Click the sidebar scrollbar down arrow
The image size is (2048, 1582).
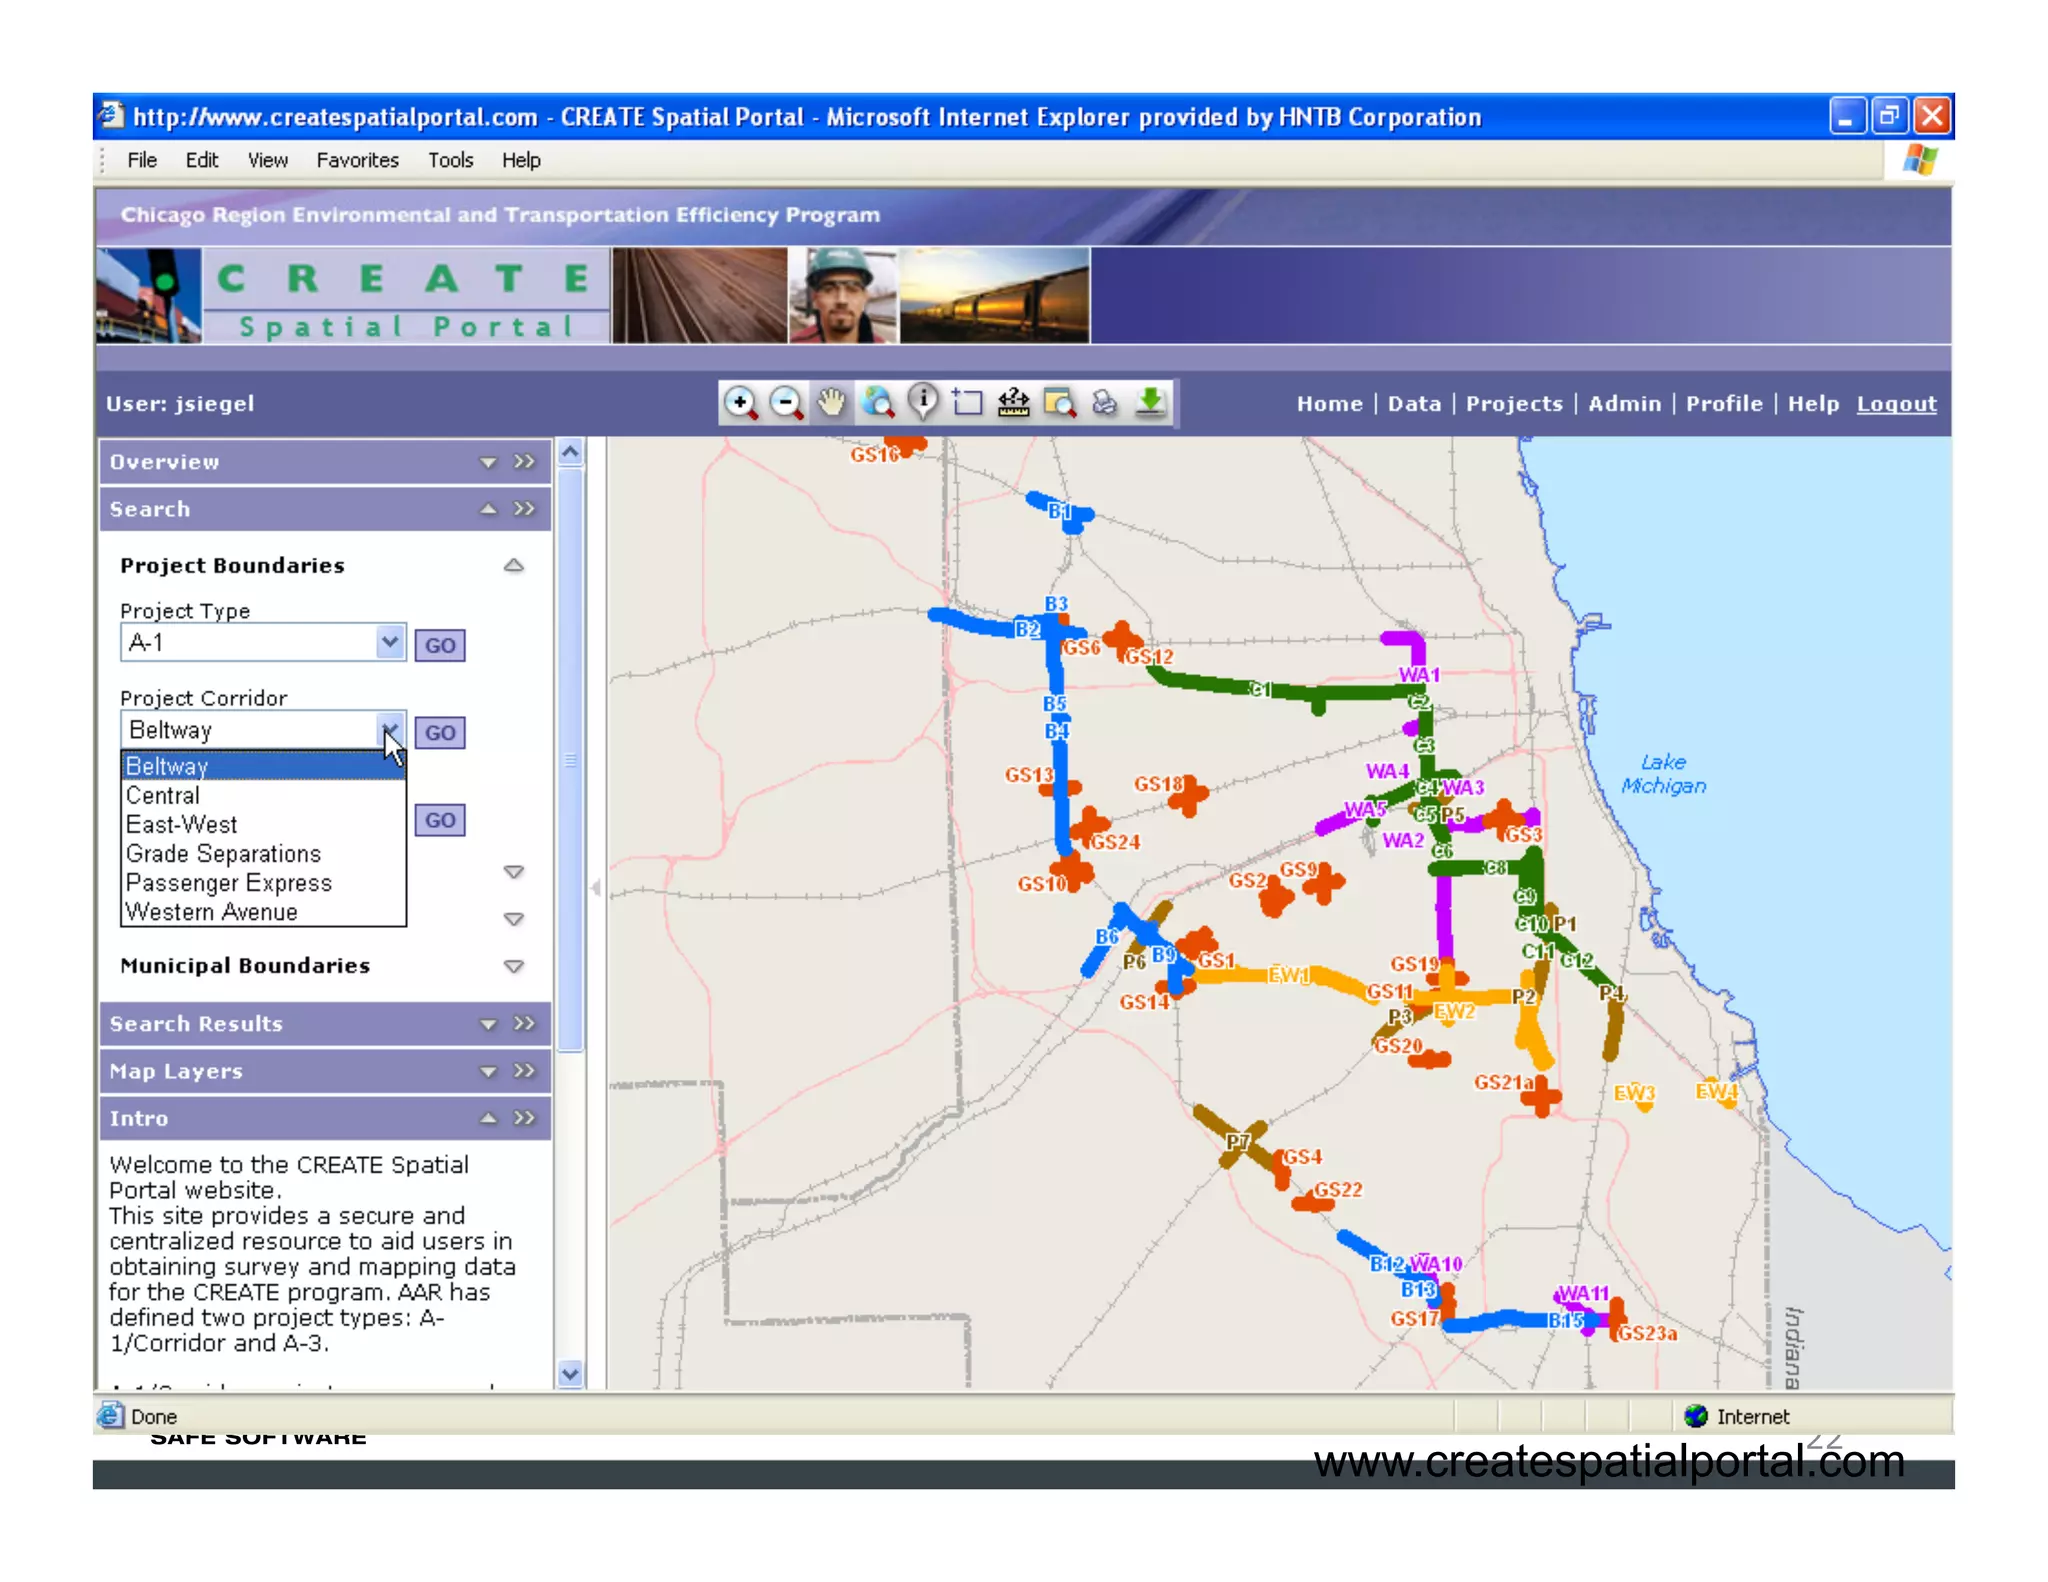[570, 1374]
